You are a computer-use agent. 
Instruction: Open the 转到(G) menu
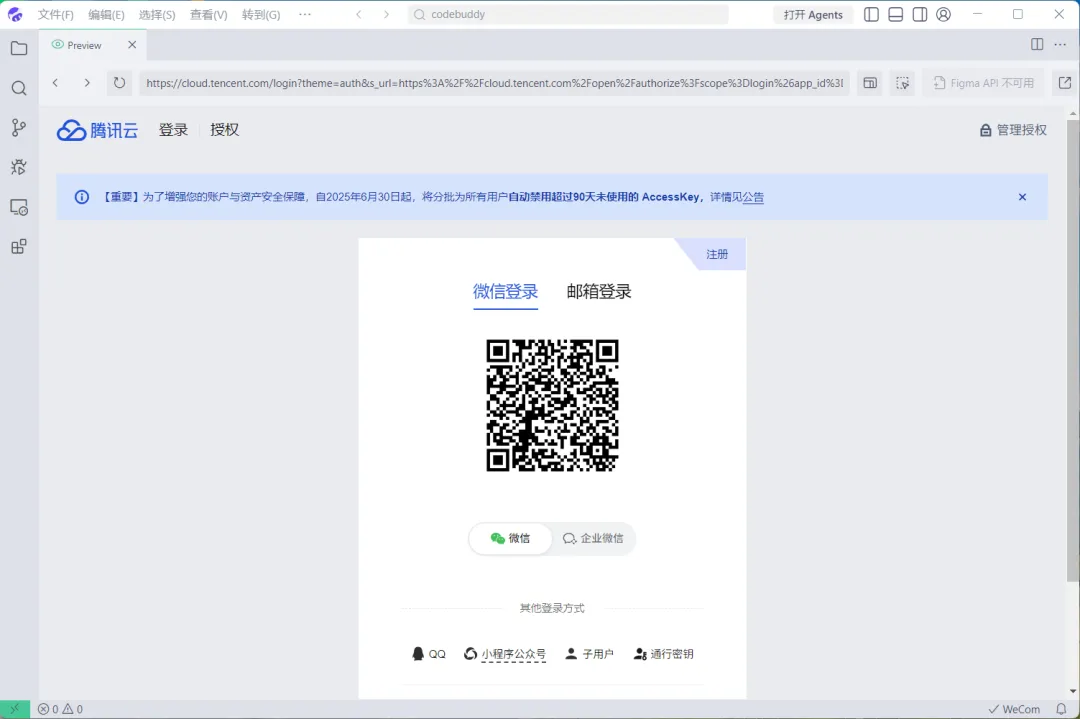[261, 14]
